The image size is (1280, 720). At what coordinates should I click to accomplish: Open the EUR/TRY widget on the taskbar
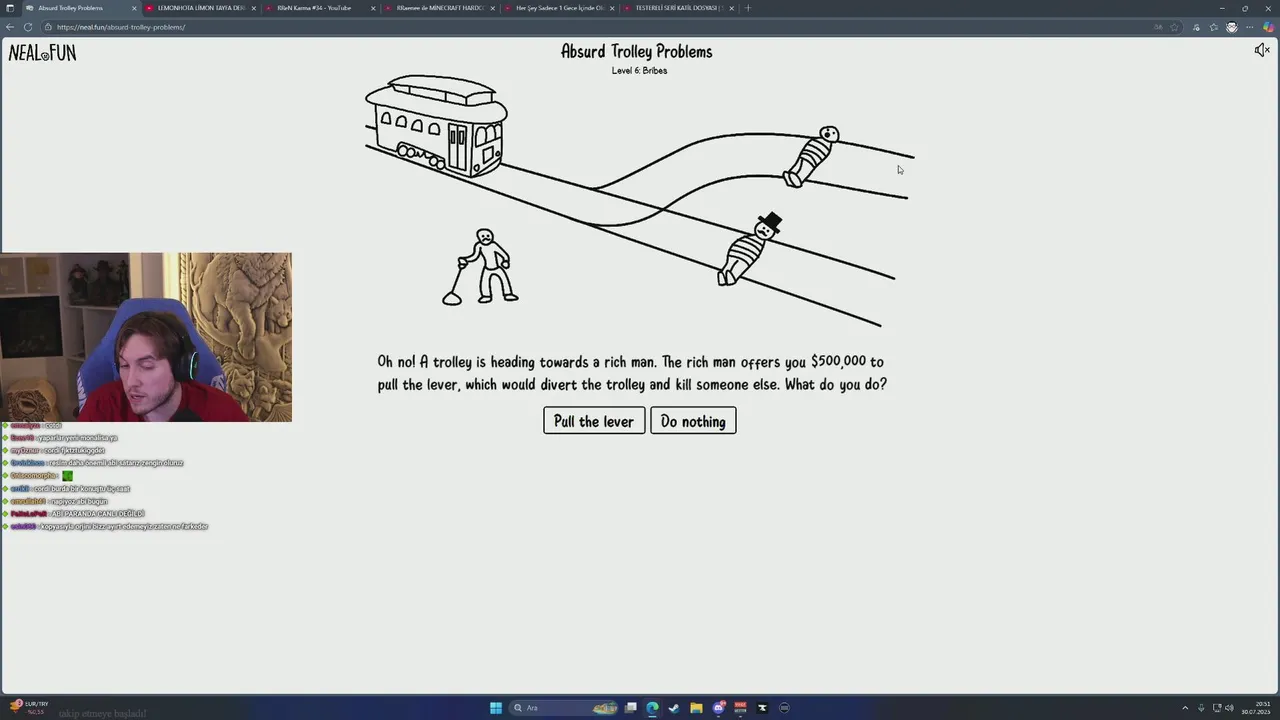tap(30, 707)
